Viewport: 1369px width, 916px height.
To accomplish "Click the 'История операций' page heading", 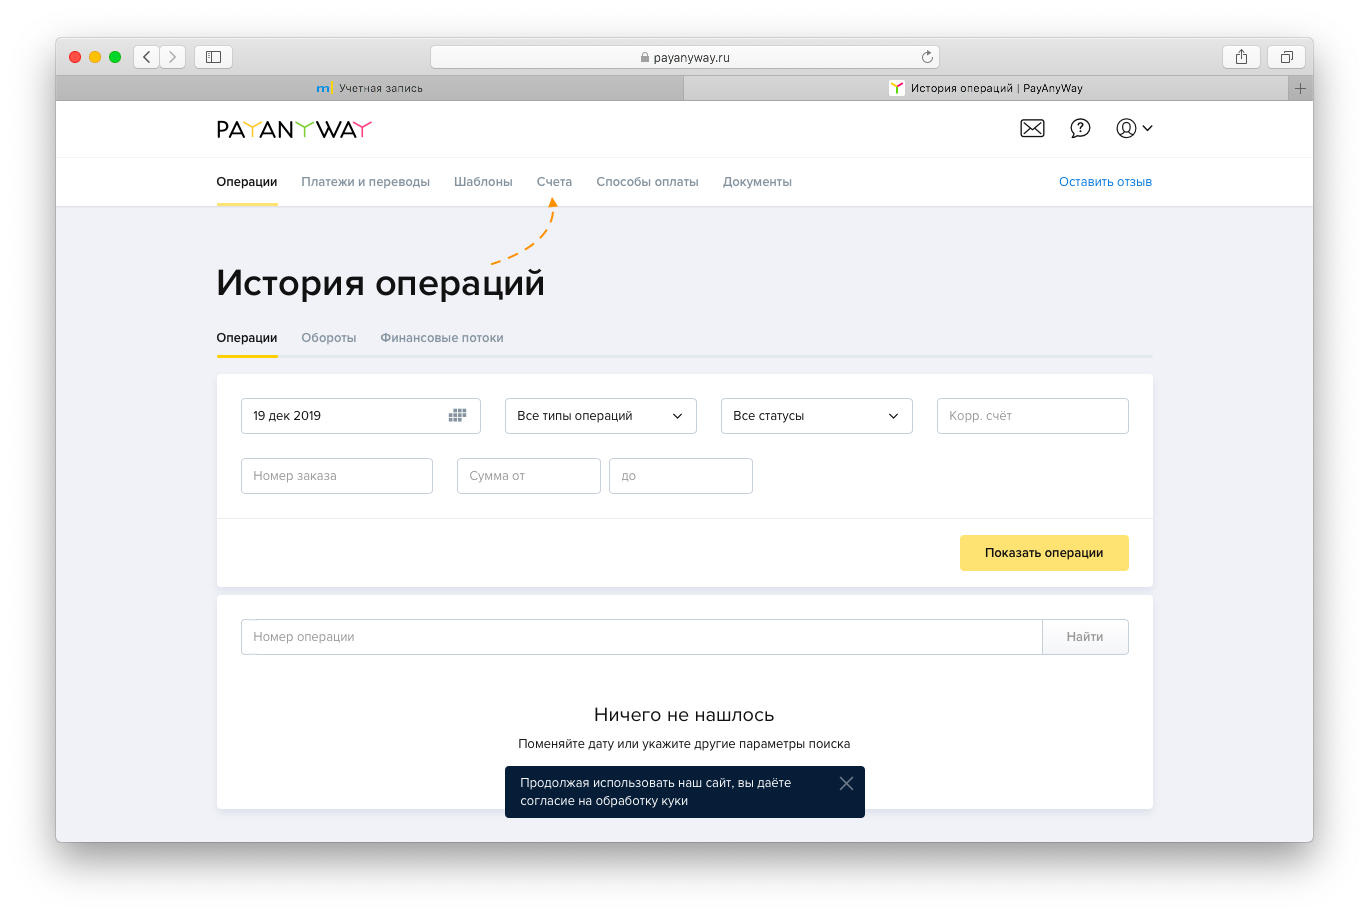I will coord(380,283).
